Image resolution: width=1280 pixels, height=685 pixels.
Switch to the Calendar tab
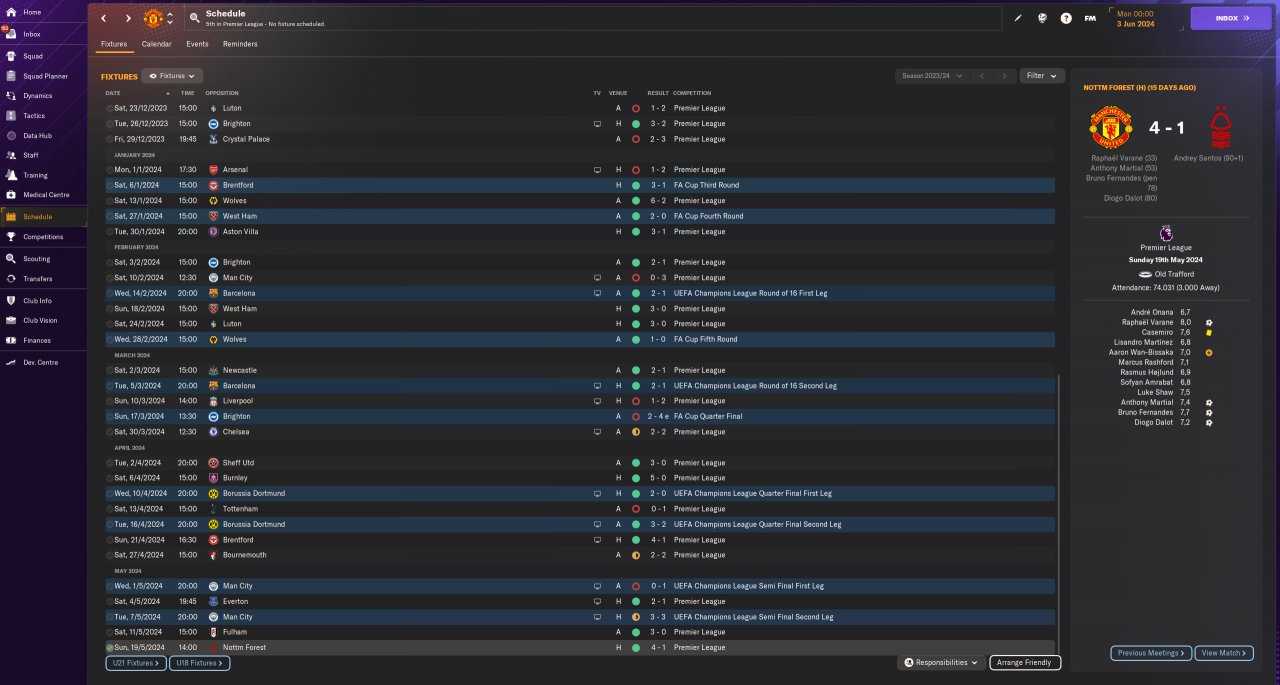156,44
